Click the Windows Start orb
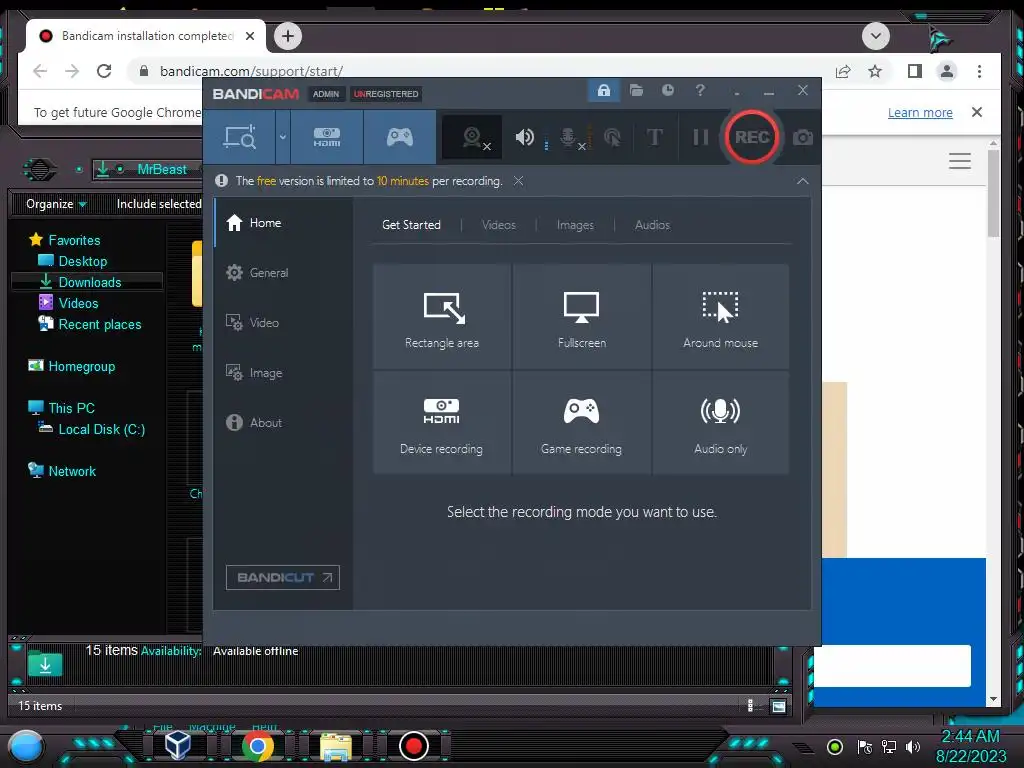 coord(25,746)
